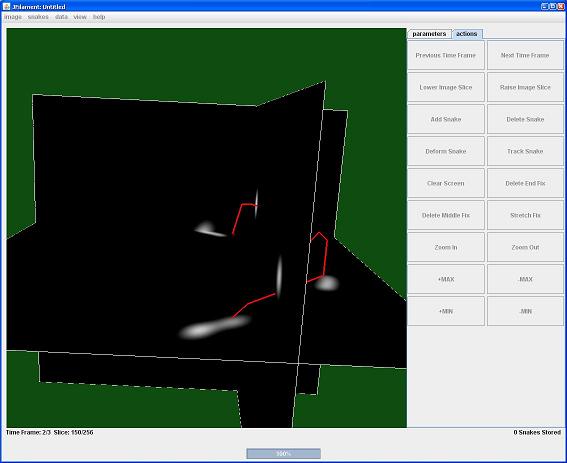
Task: Run Deform Snake action
Action: click(x=446, y=151)
